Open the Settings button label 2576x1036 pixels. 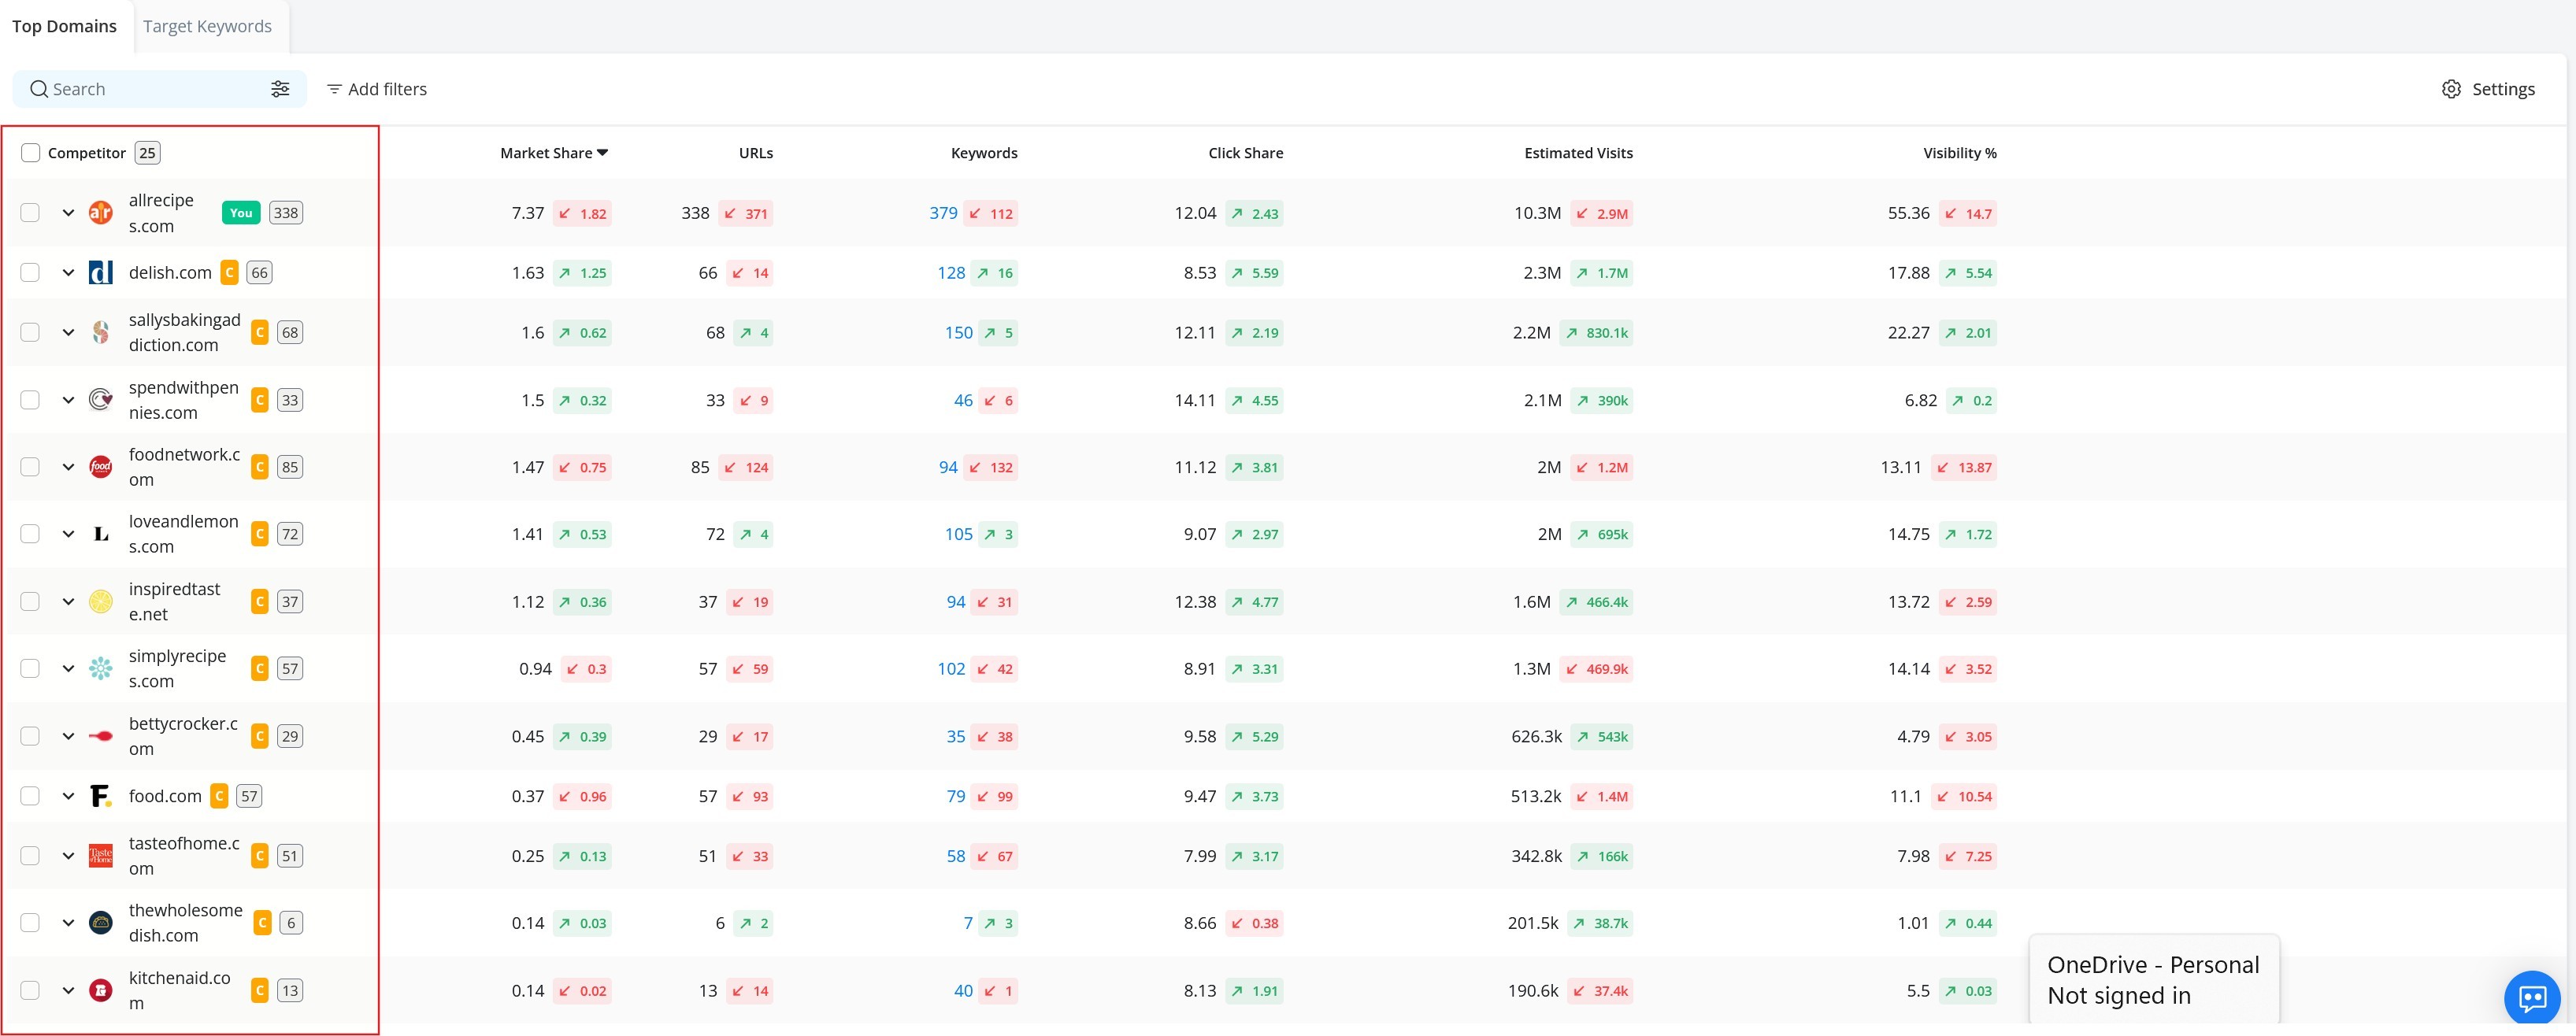tap(2503, 89)
